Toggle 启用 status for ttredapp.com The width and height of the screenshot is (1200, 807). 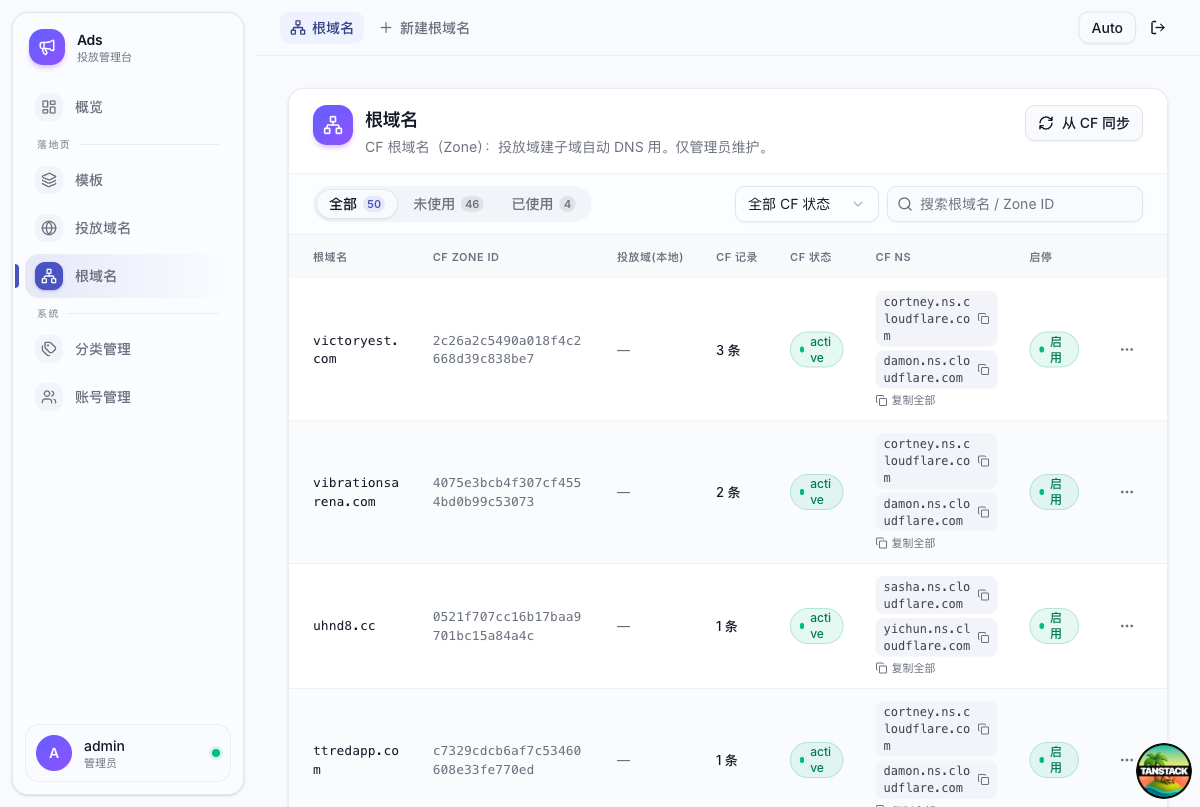(x=1054, y=760)
